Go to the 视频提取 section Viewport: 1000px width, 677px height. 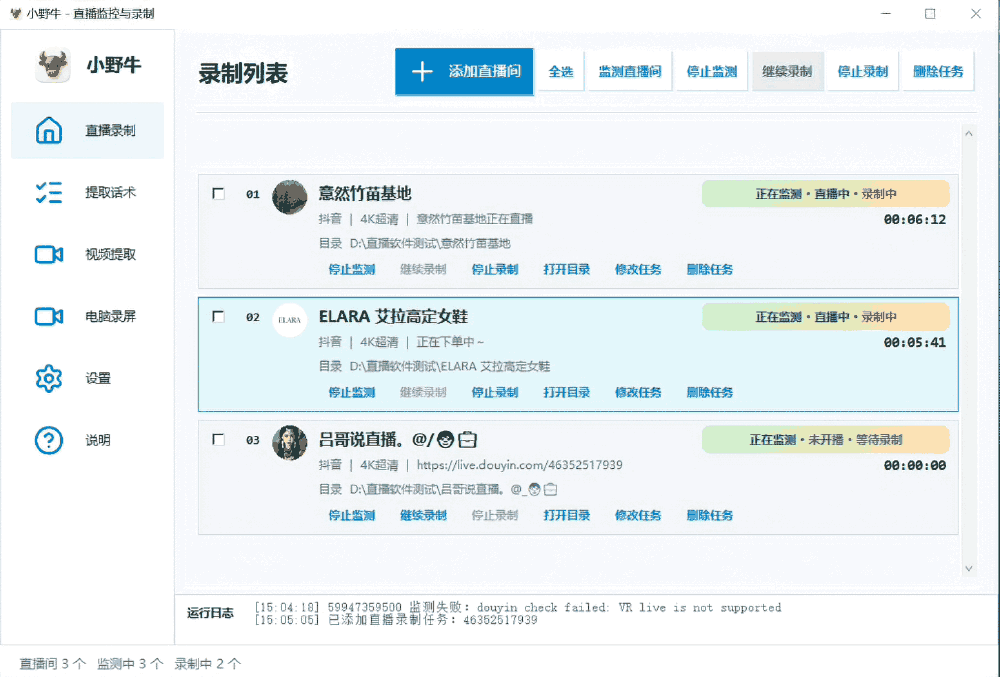(87, 254)
